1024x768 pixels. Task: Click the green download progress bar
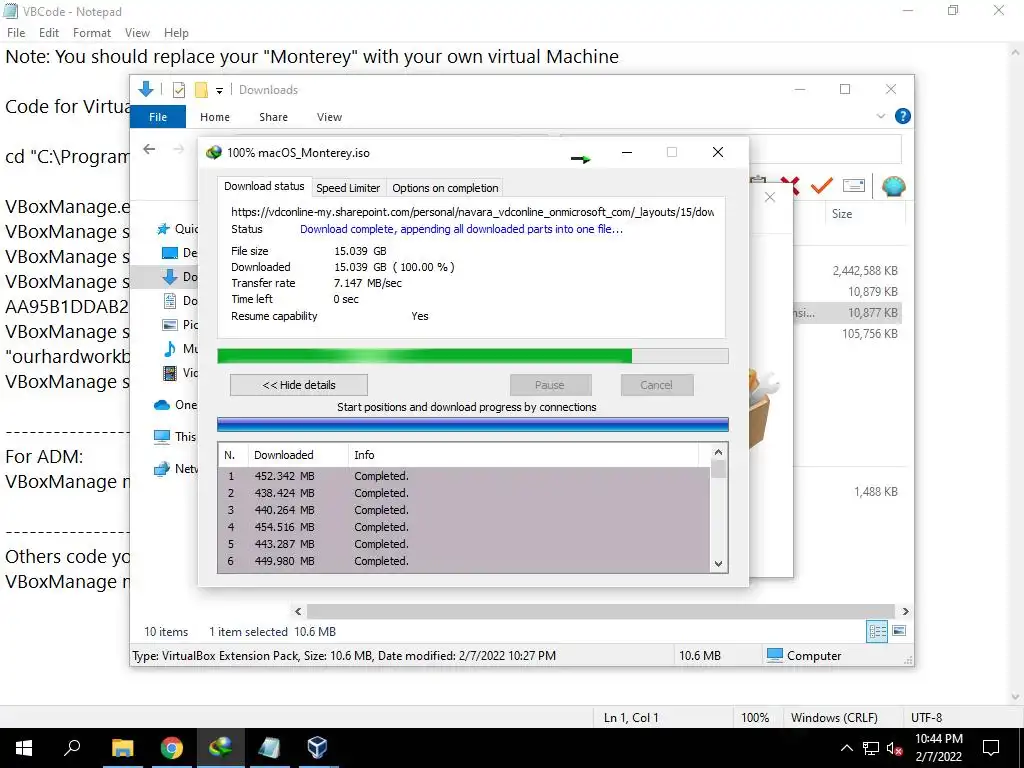click(x=473, y=356)
